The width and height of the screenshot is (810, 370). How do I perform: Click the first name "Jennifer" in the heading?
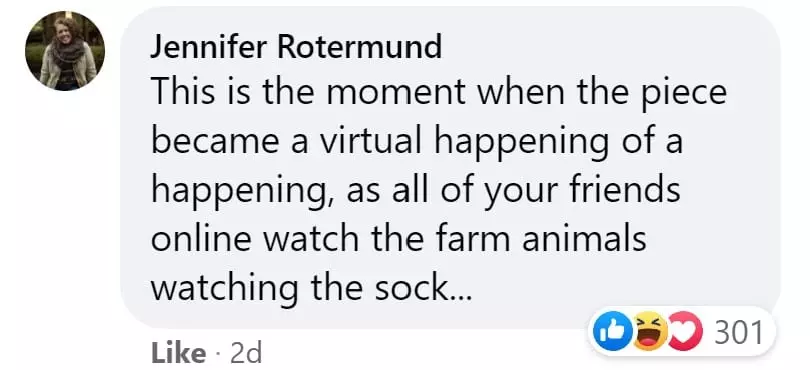point(209,48)
